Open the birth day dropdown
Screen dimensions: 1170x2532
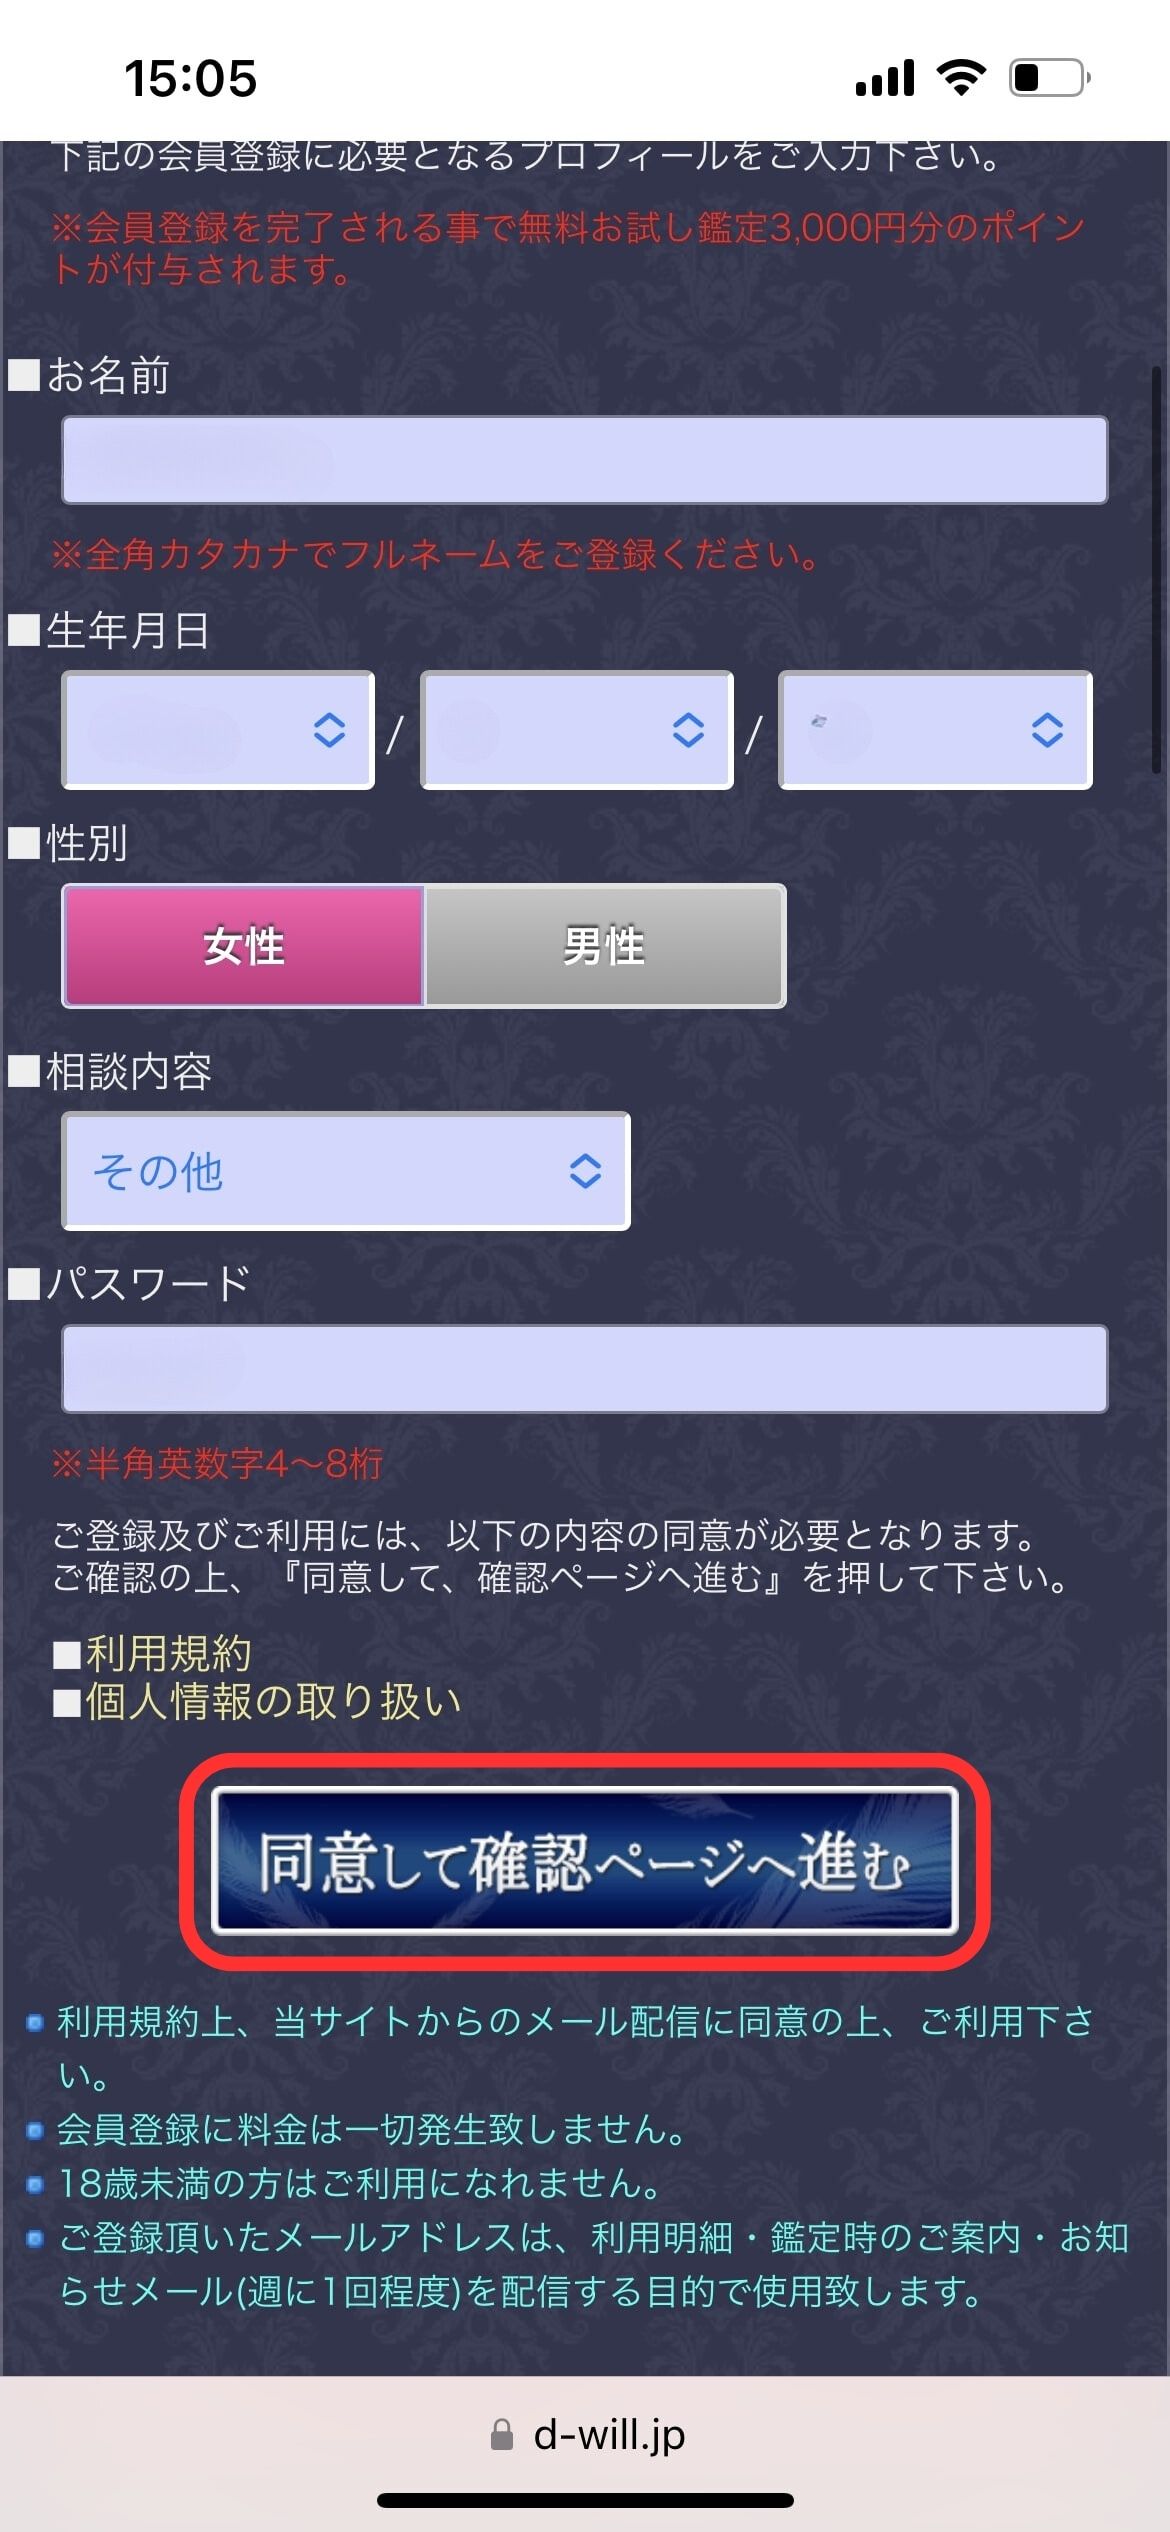(935, 730)
